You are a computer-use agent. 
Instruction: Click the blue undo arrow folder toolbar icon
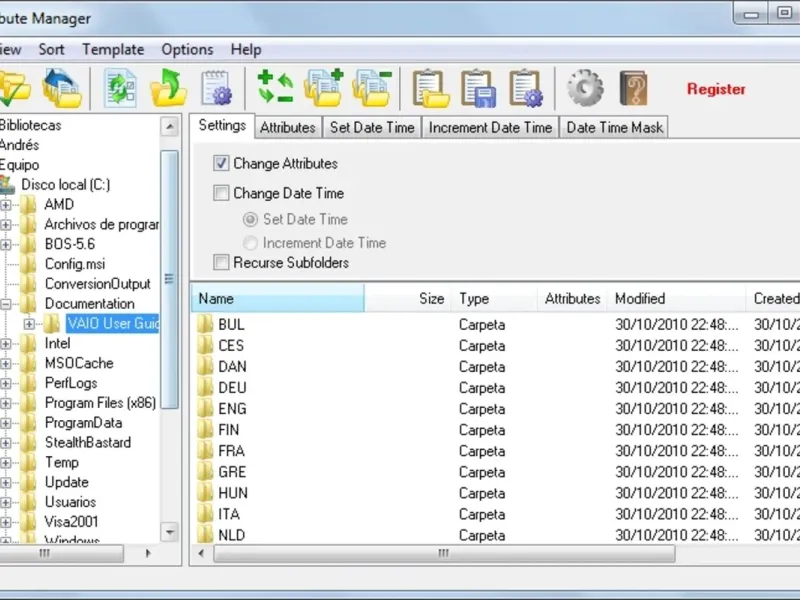[61, 88]
